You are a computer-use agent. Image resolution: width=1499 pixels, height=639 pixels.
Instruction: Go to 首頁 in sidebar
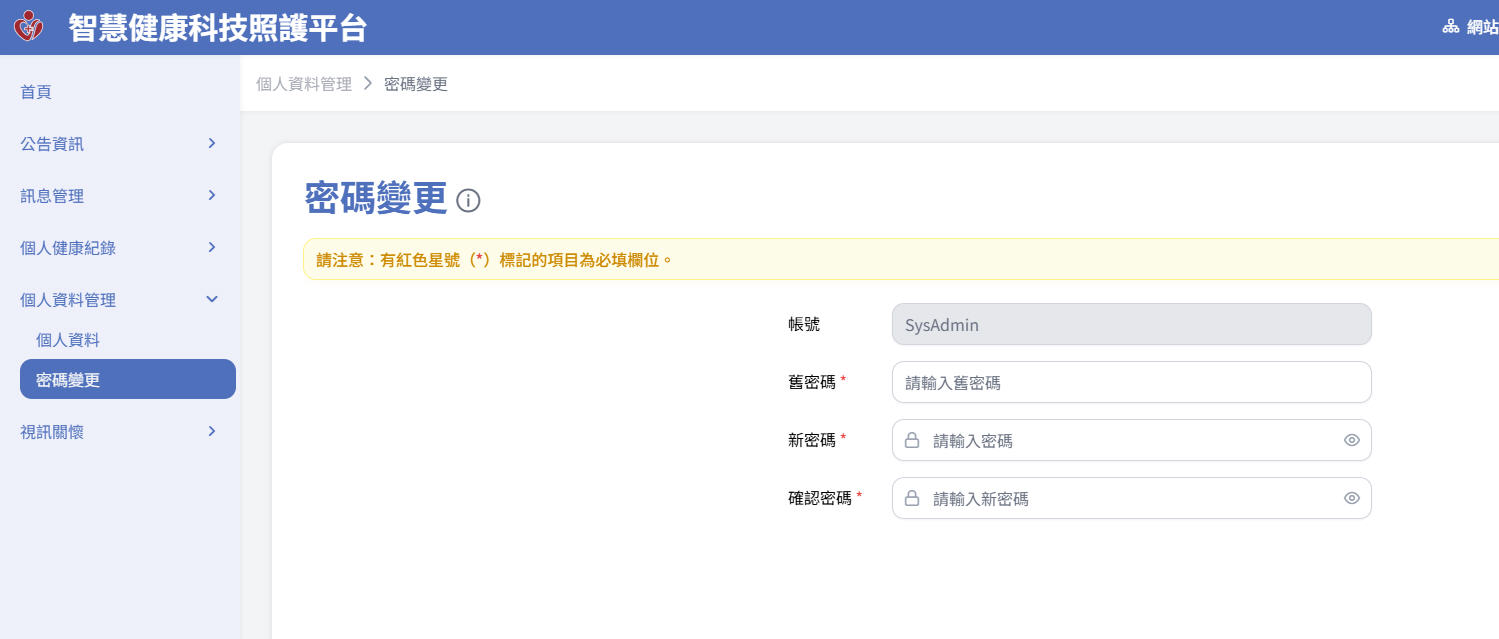click(36, 92)
